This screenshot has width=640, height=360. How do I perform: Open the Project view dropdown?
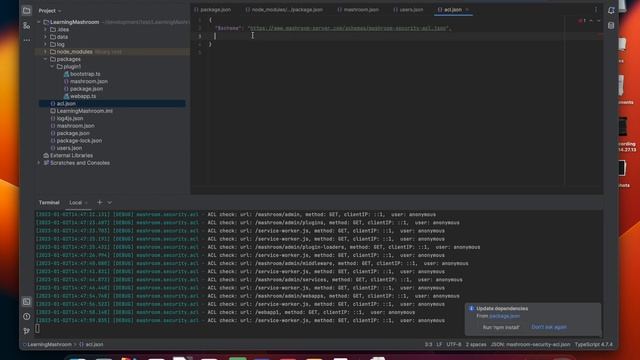pos(50,11)
